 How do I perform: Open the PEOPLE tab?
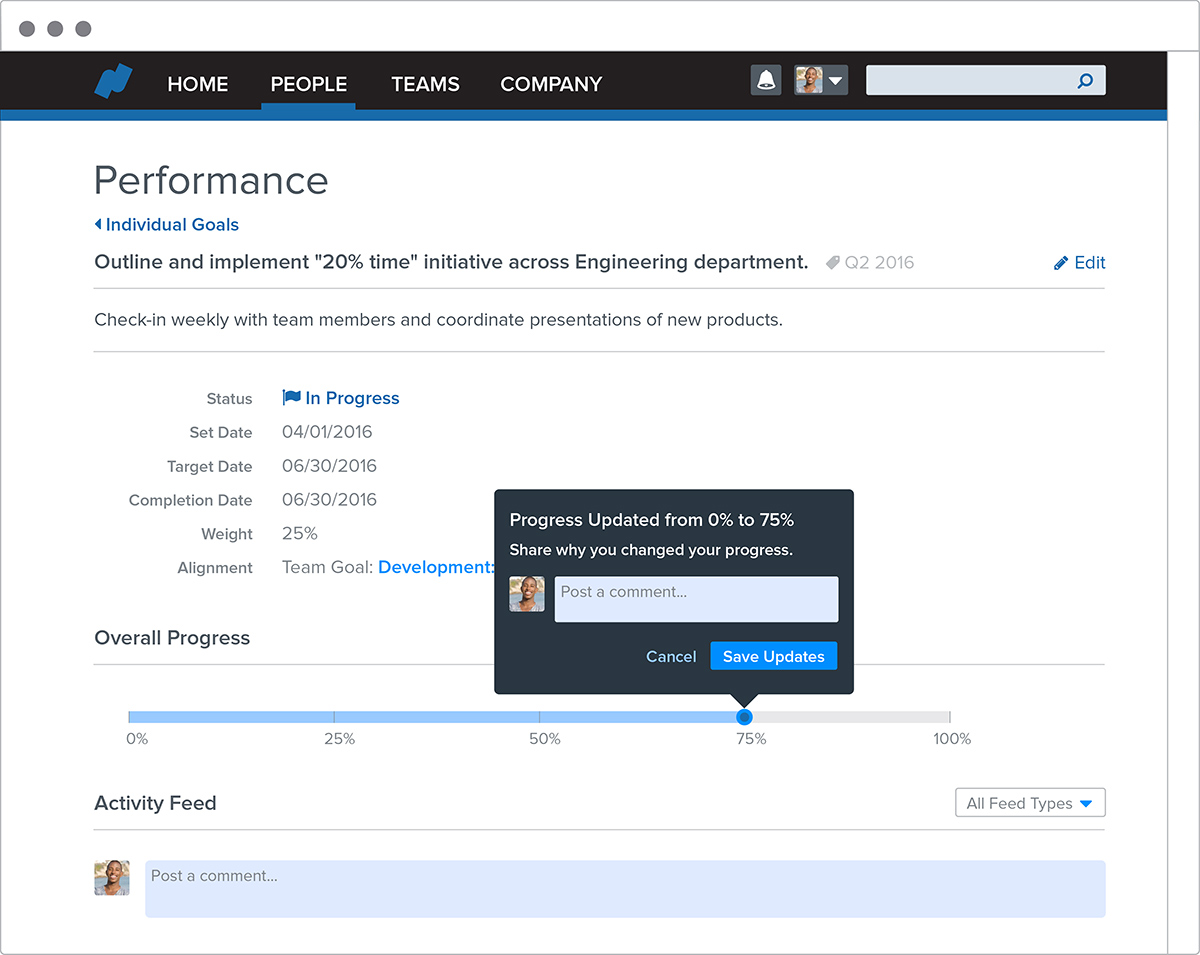pos(309,84)
